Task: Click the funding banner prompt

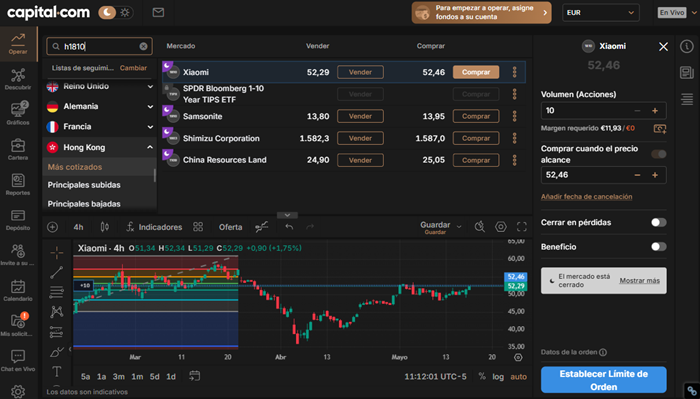Action: [x=481, y=12]
